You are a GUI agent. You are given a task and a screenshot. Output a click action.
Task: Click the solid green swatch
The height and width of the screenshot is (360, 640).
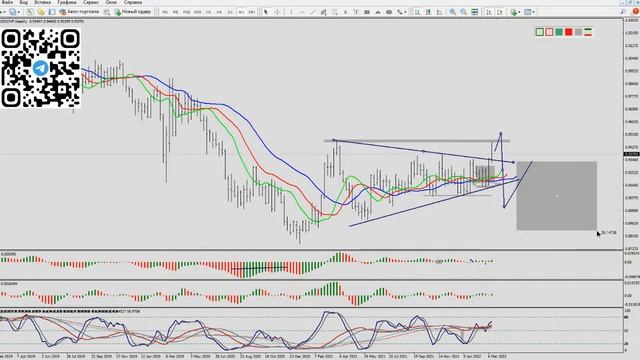559,32
